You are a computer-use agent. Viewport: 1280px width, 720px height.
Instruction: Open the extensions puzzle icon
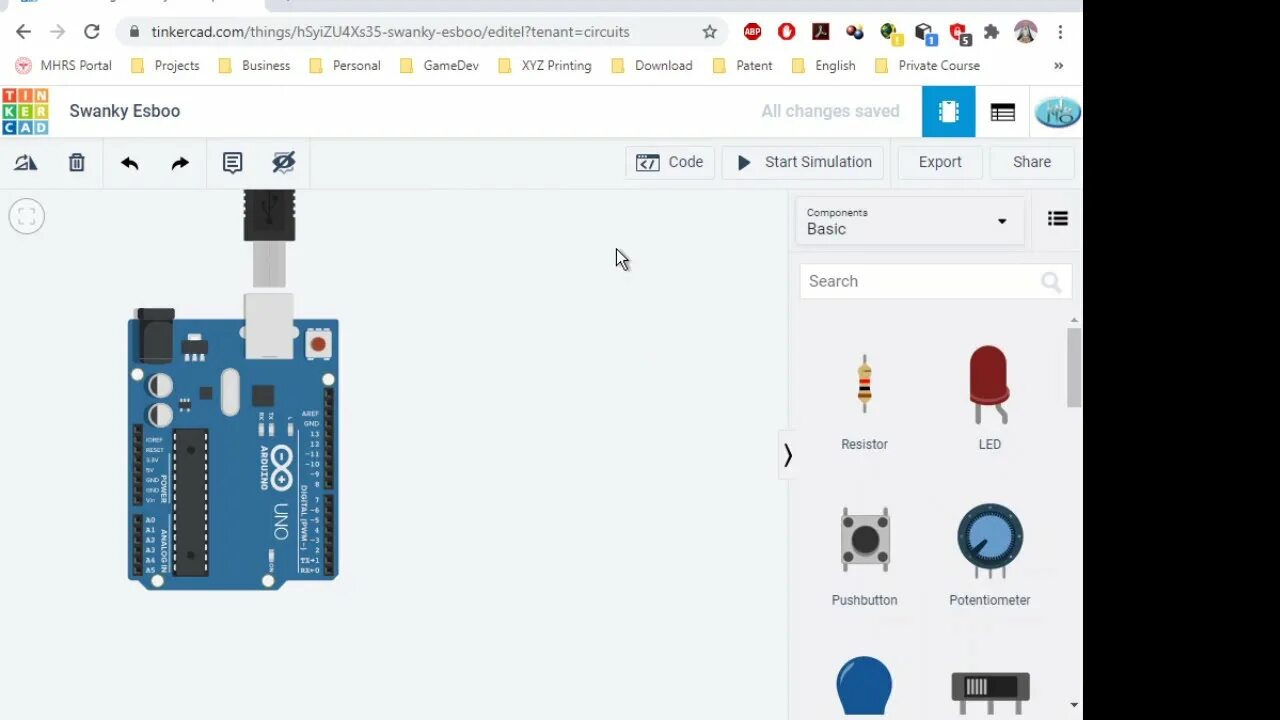(992, 32)
